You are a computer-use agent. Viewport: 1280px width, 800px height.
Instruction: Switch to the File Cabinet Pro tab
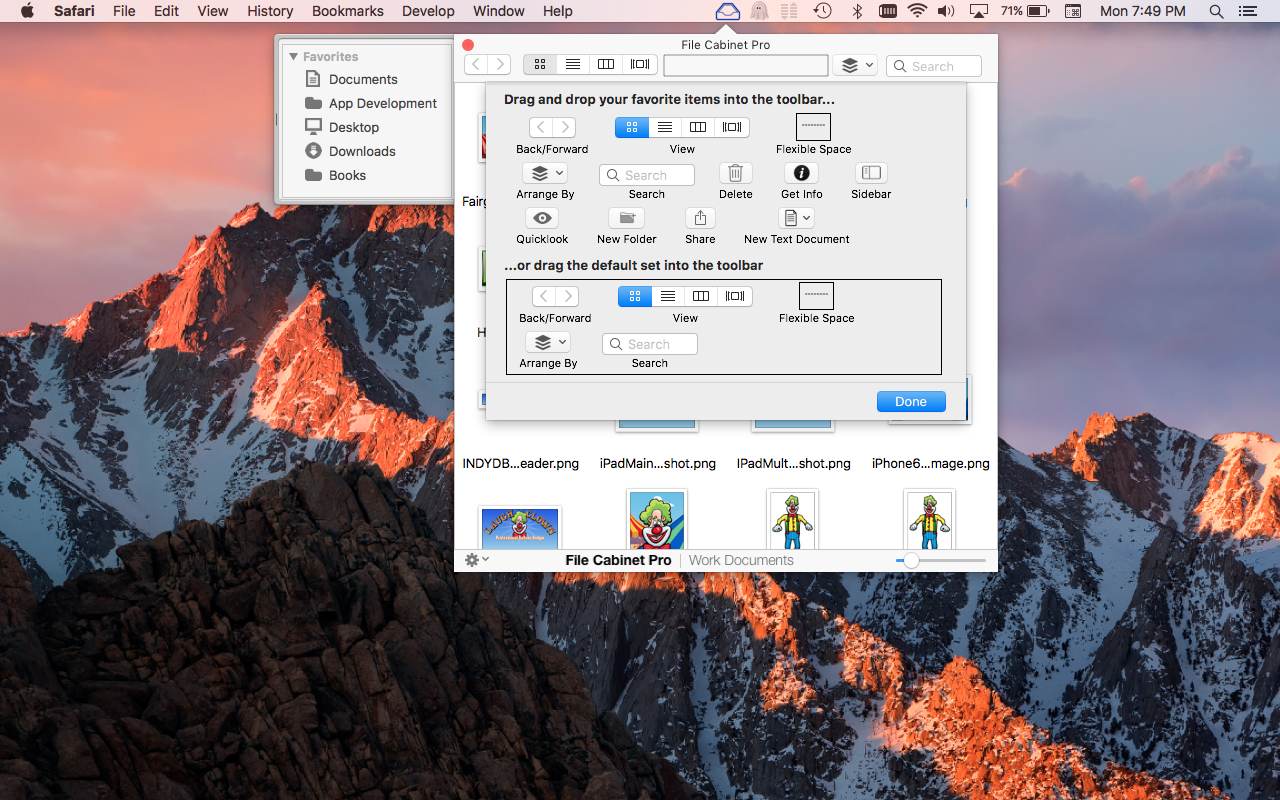(618, 560)
